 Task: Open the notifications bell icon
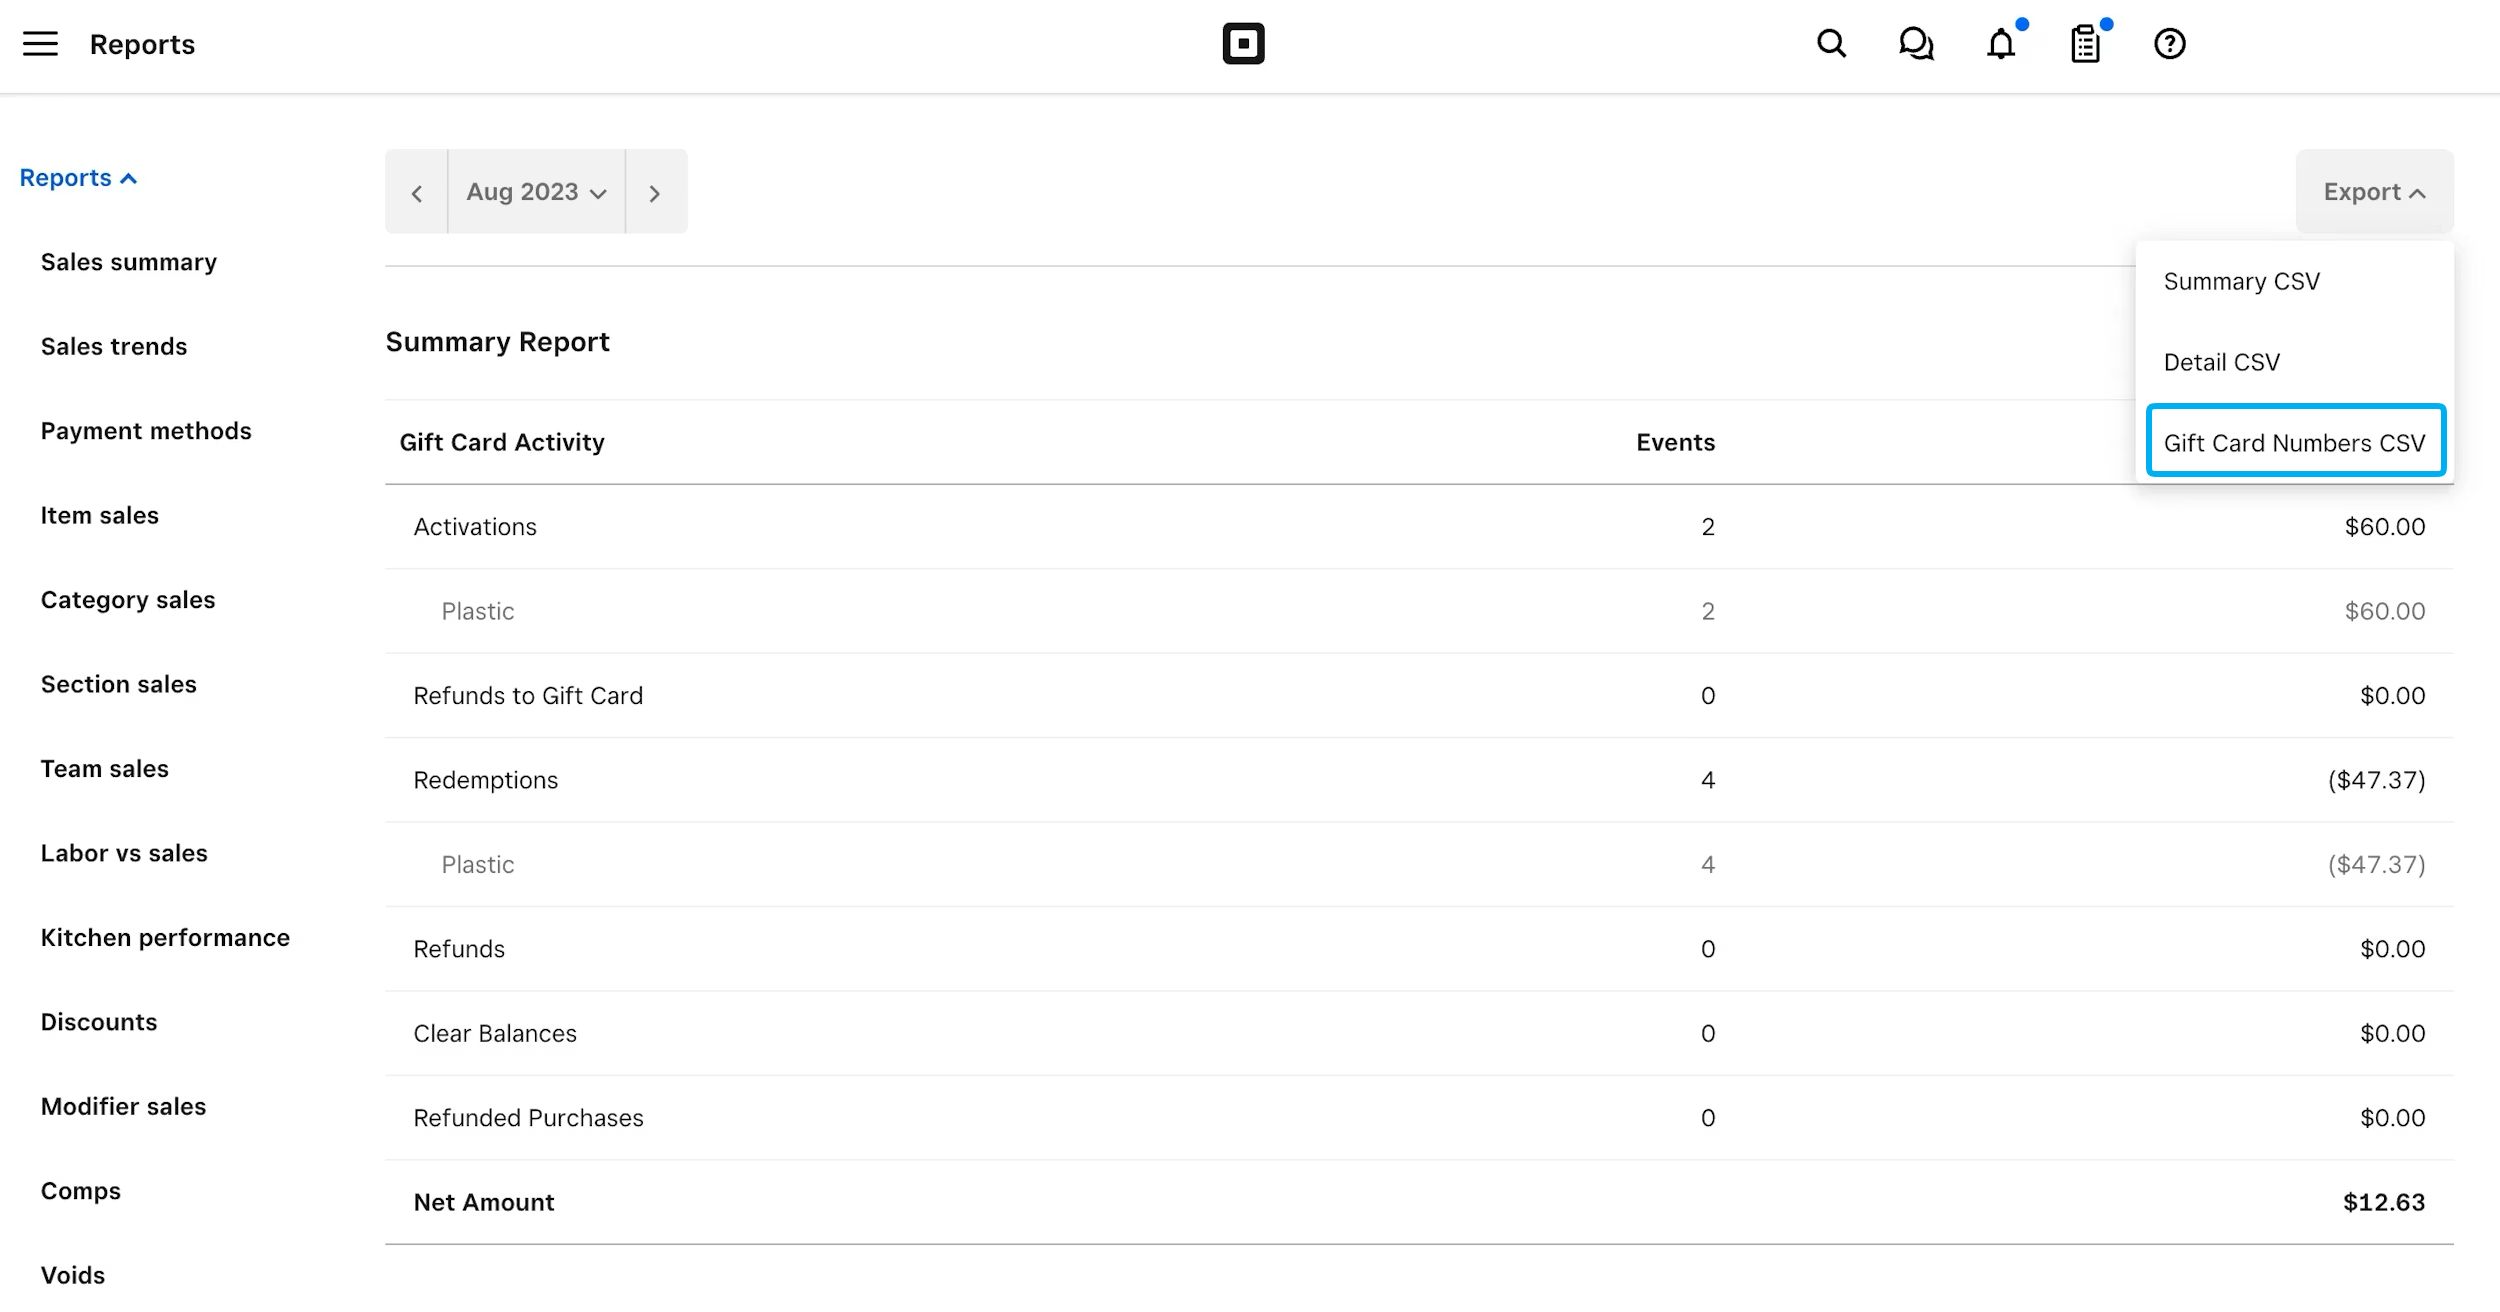click(x=2001, y=44)
